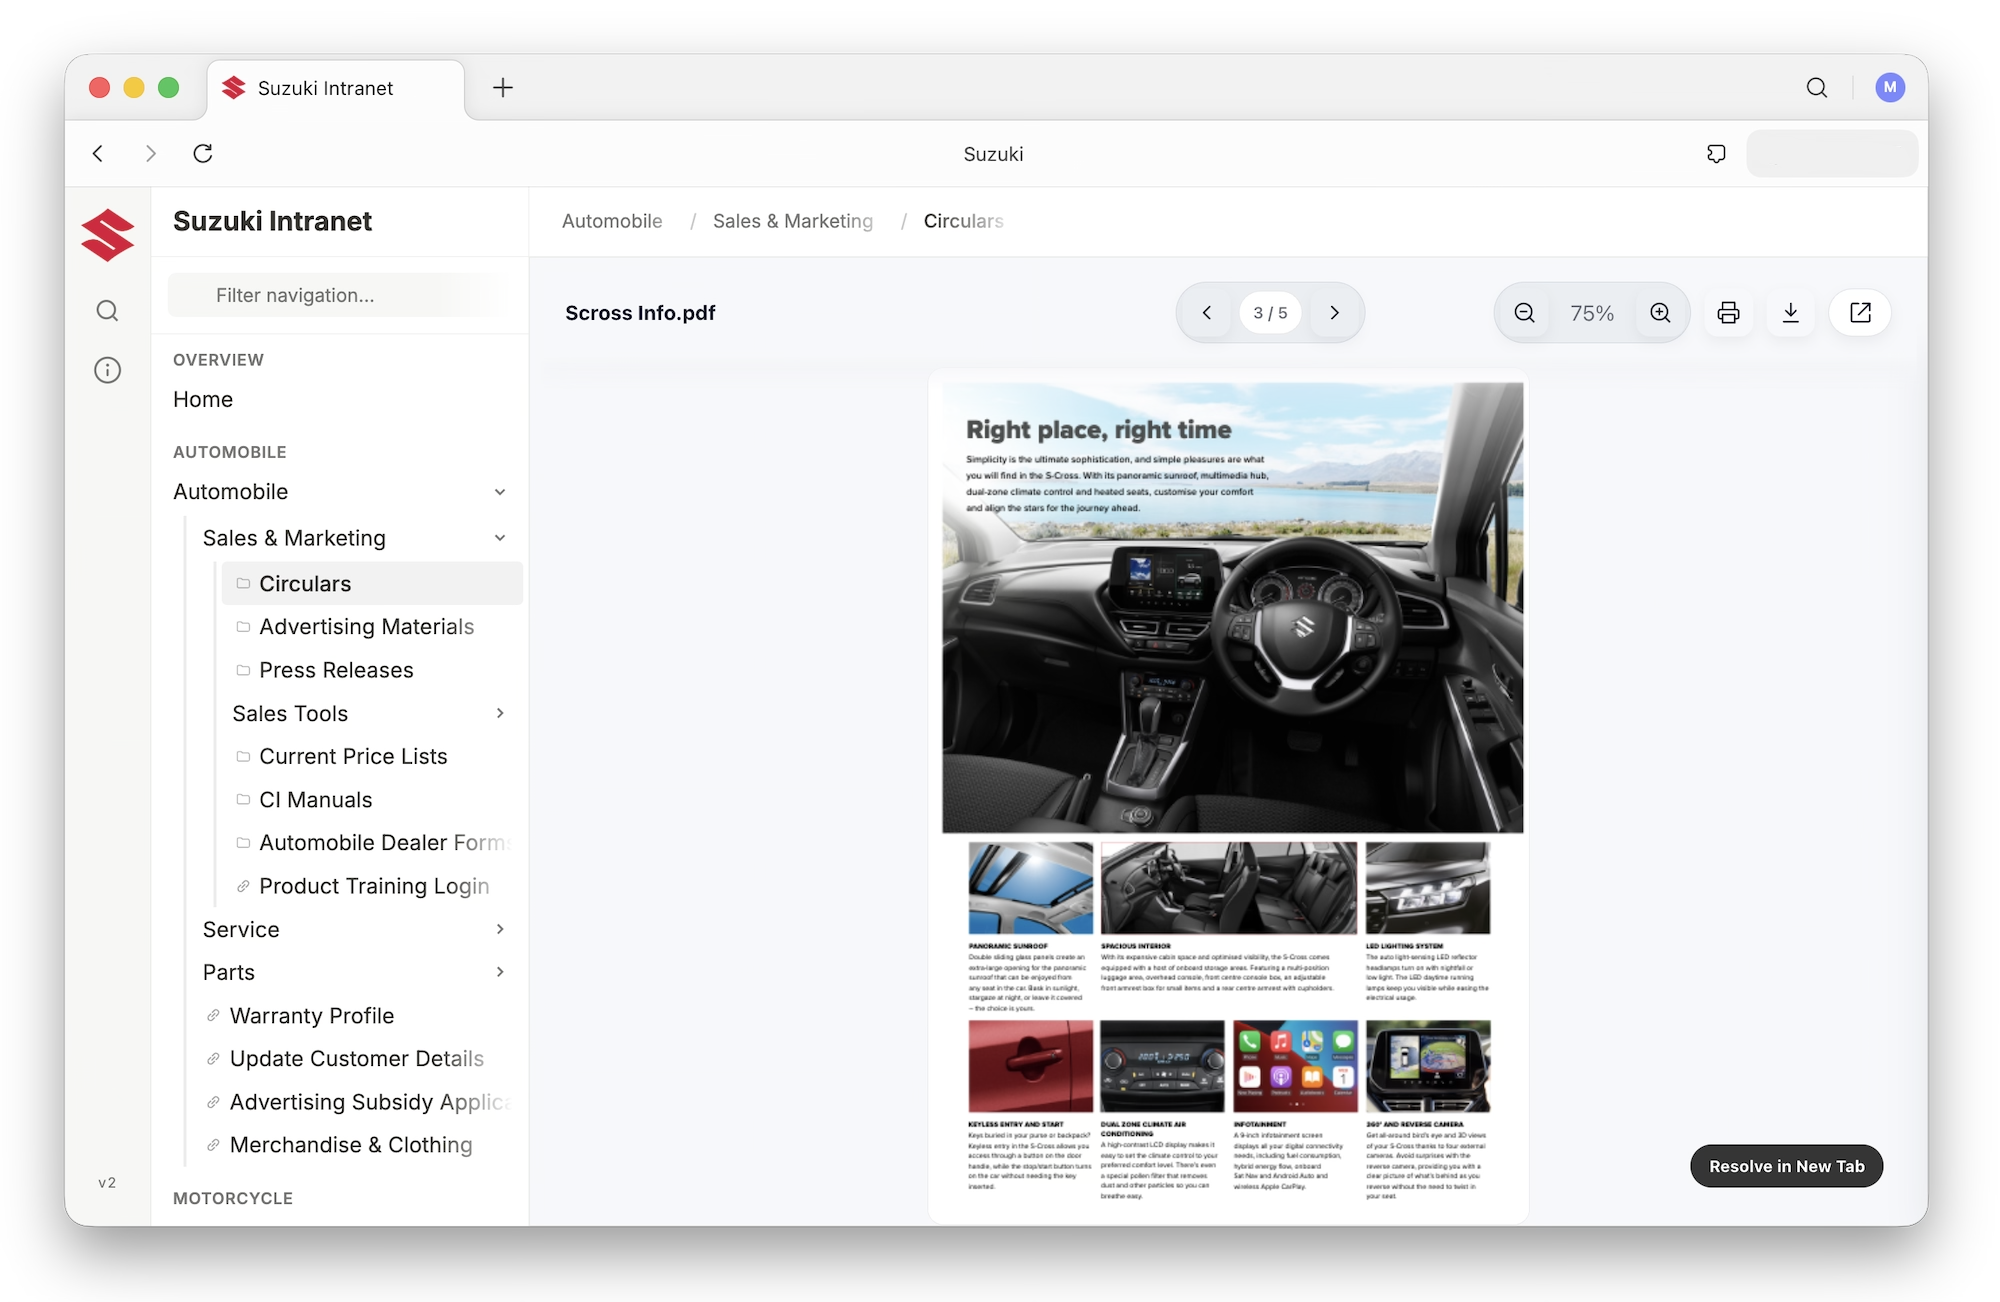Collapse the Automobile section
Image resolution: width=2000 pixels, height=1302 pixels.
(x=500, y=491)
